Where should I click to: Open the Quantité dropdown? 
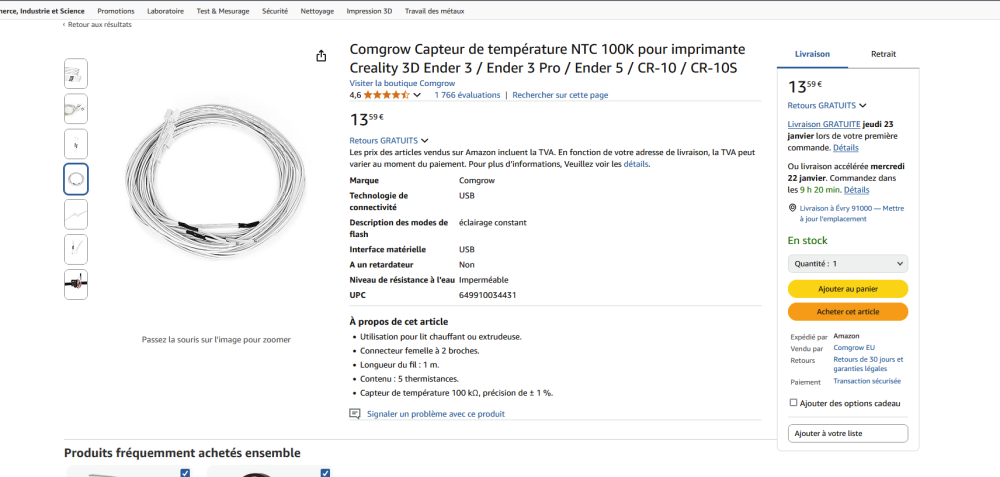[847, 263]
